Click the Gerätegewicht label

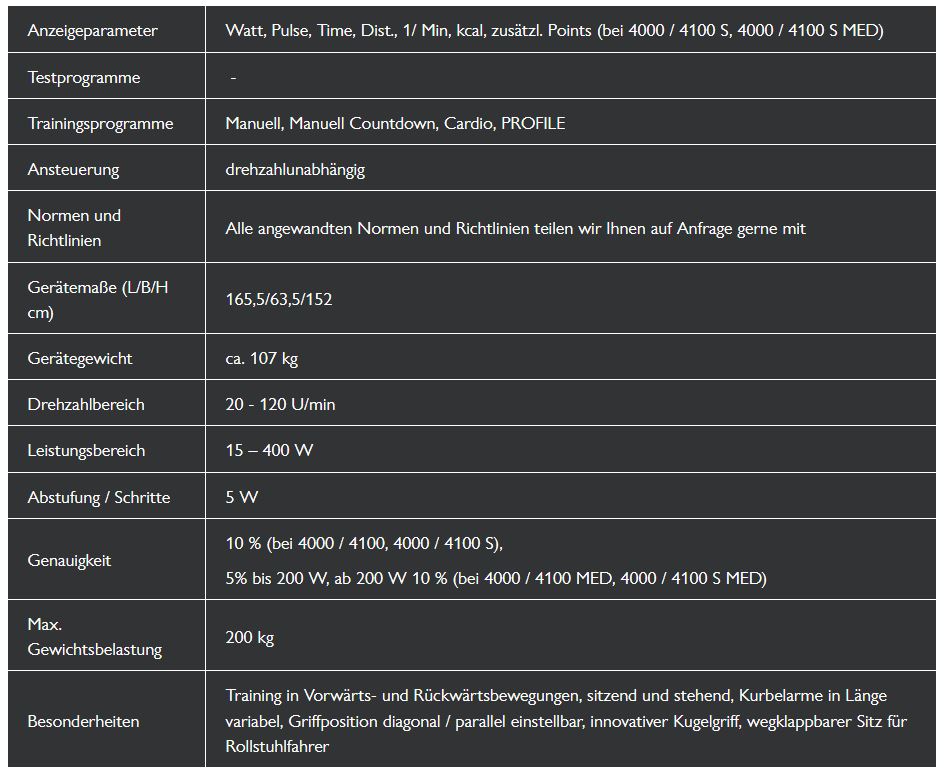click(x=80, y=359)
